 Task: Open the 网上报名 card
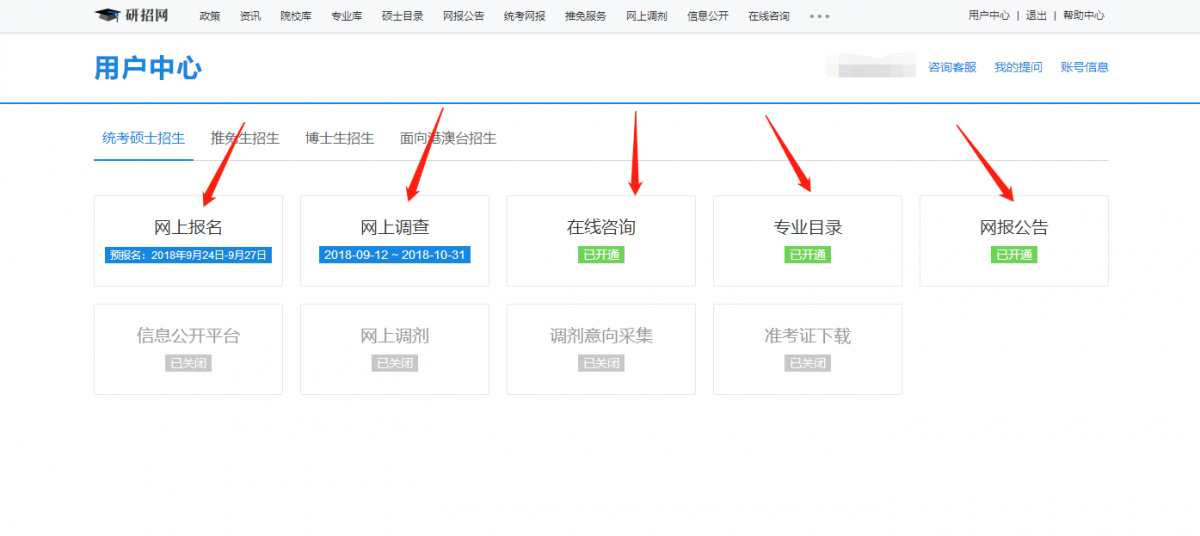(x=188, y=240)
